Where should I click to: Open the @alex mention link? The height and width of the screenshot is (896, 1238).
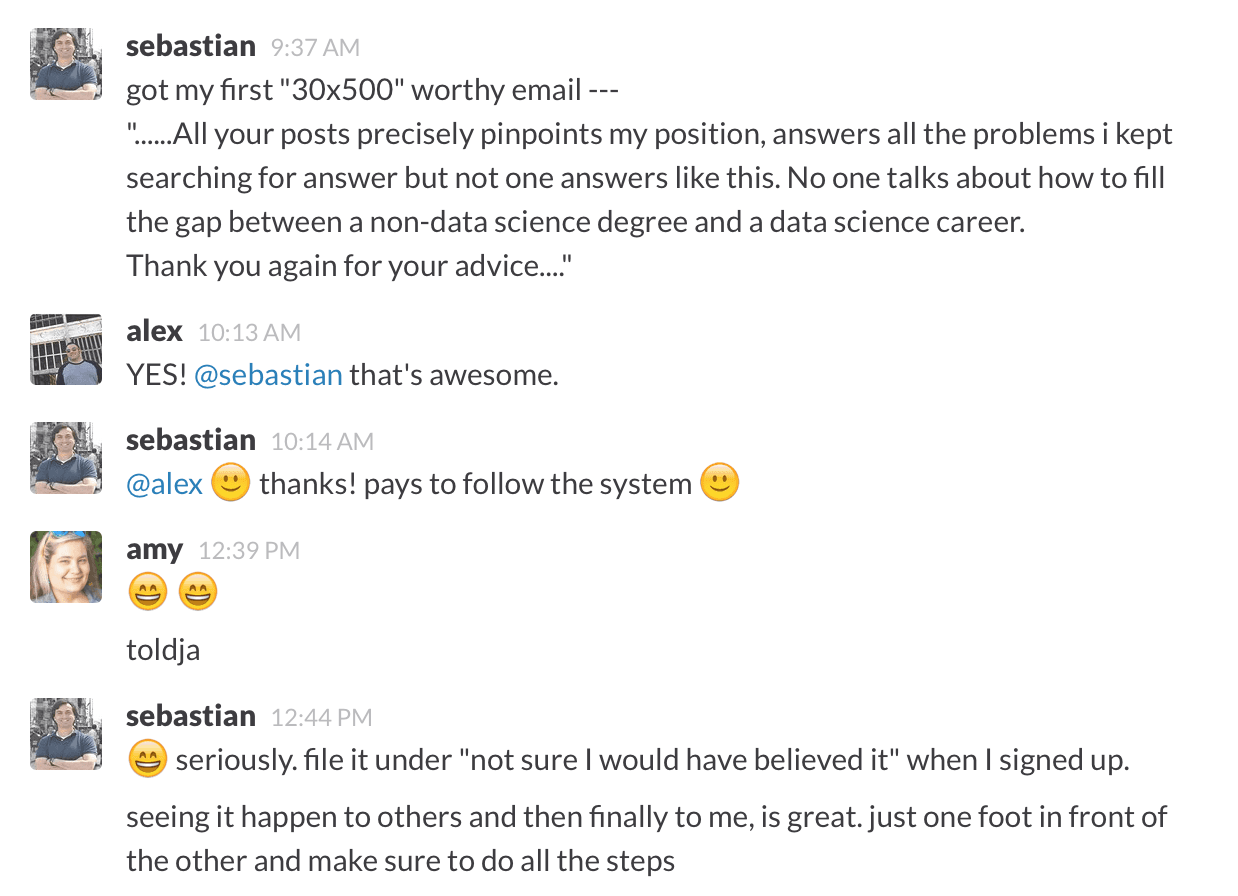[x=165, y=485]
